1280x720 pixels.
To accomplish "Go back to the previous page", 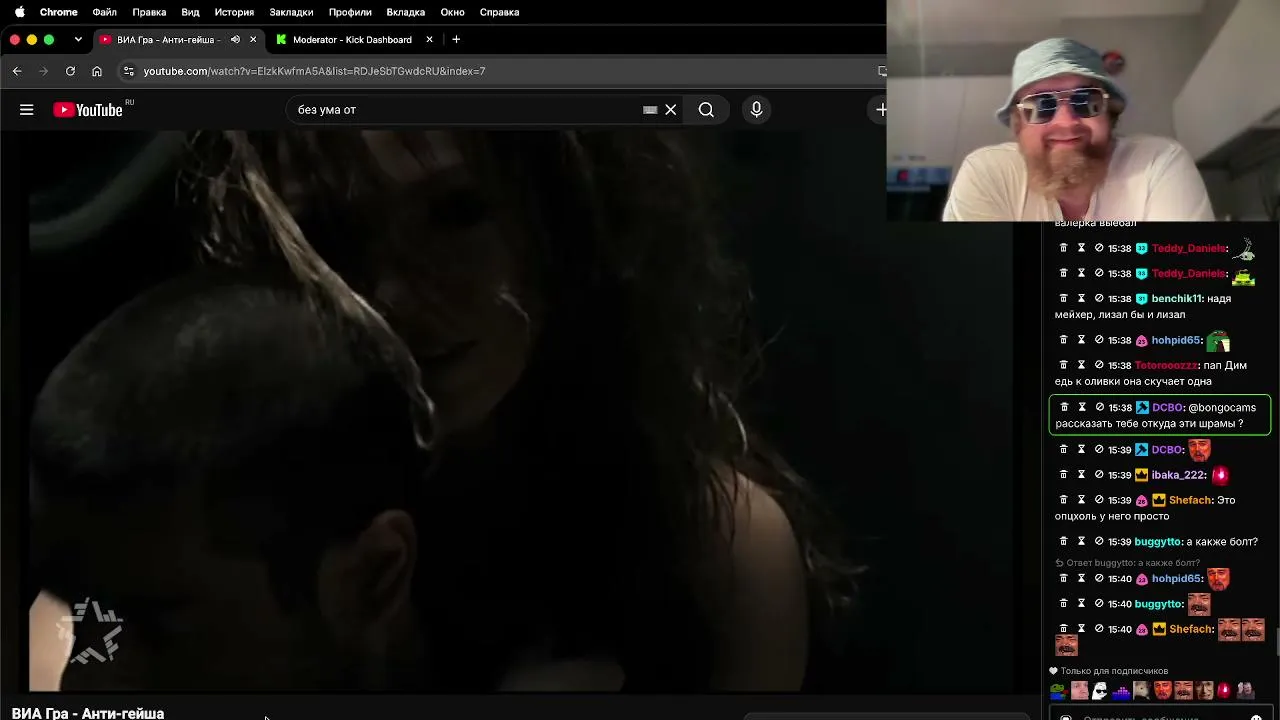I will pyautogui.click(x=17, y=71).
